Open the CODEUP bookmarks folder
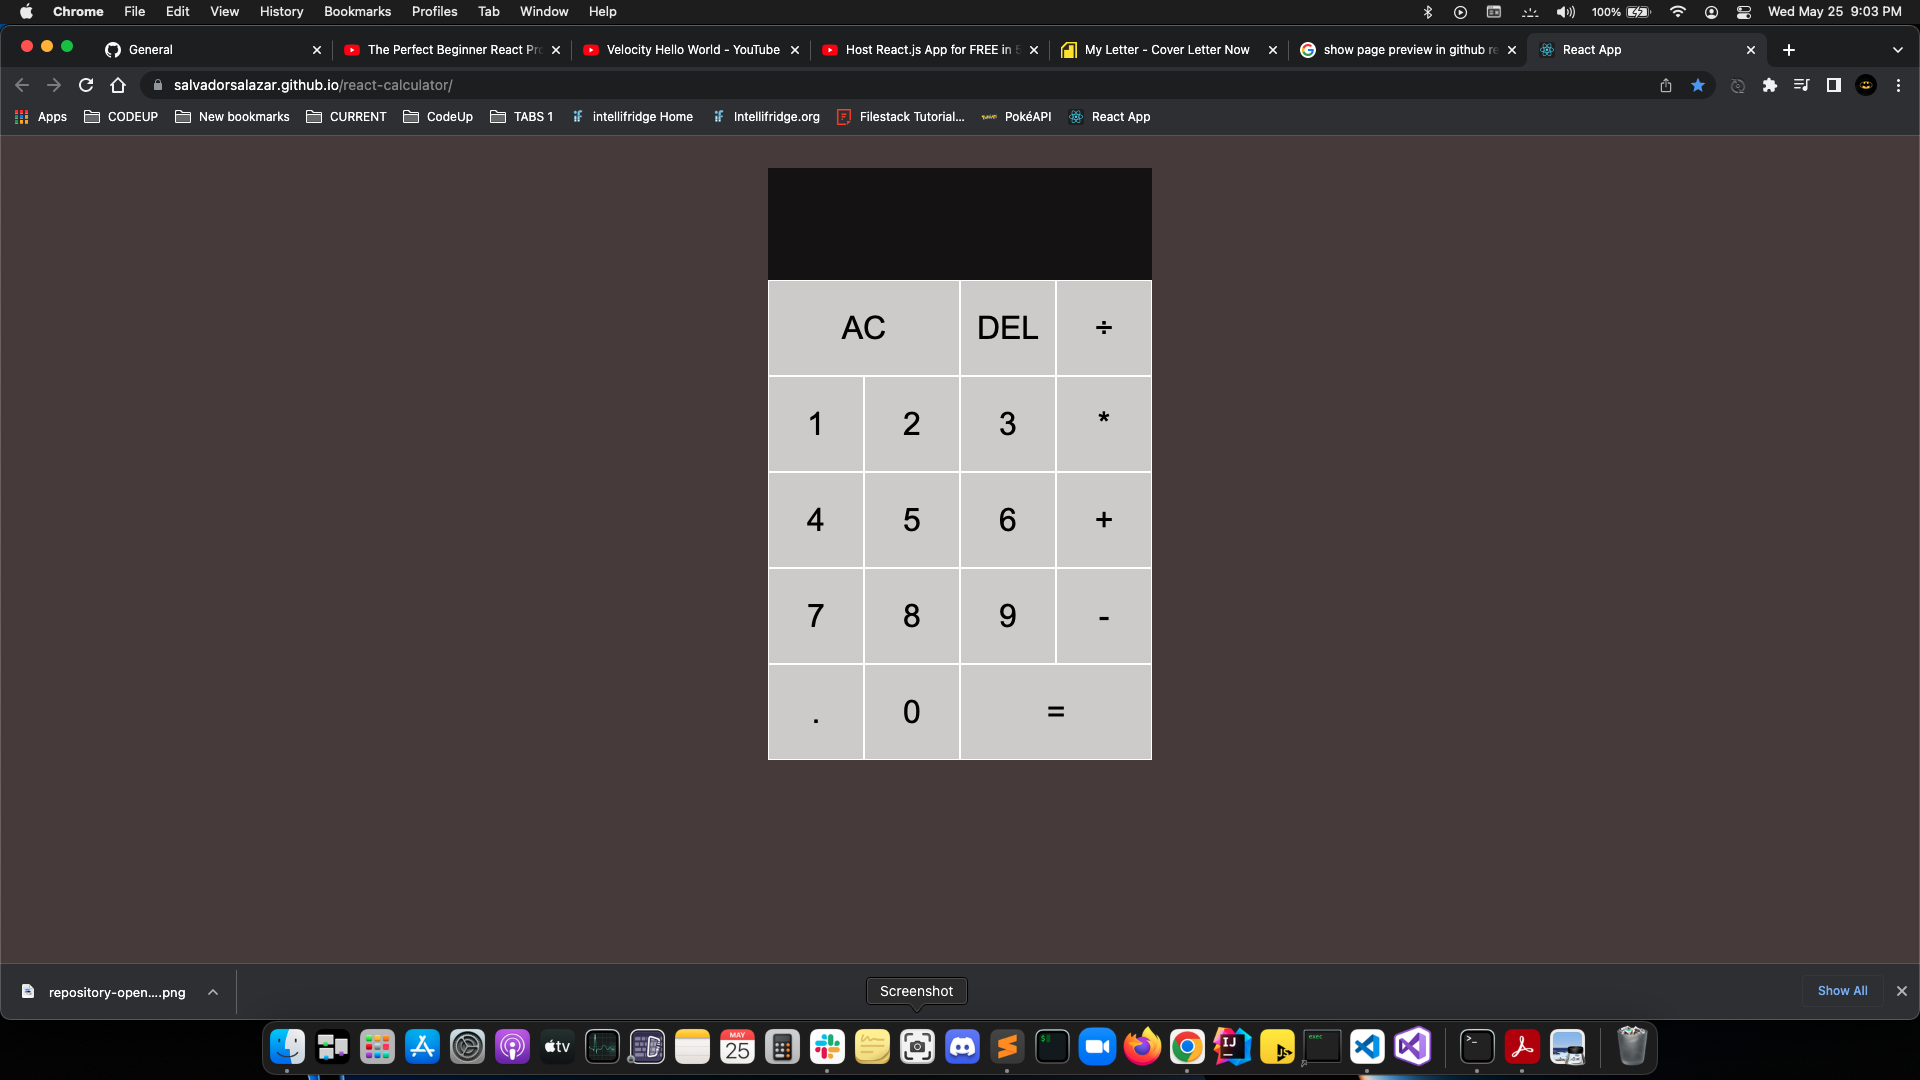 [x=120, y=116]
